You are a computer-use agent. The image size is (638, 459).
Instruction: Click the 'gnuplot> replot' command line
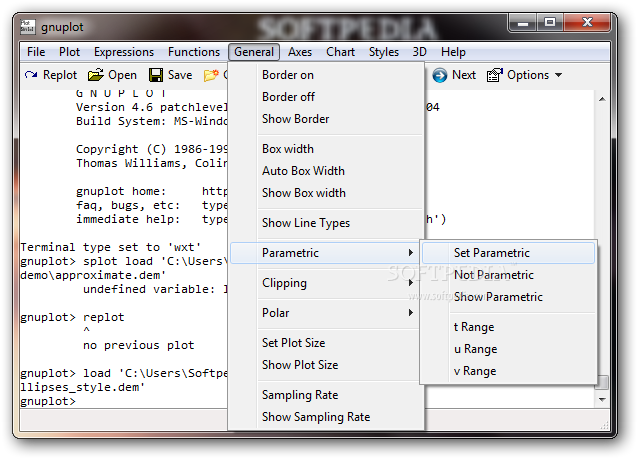(x=72, y=317)
